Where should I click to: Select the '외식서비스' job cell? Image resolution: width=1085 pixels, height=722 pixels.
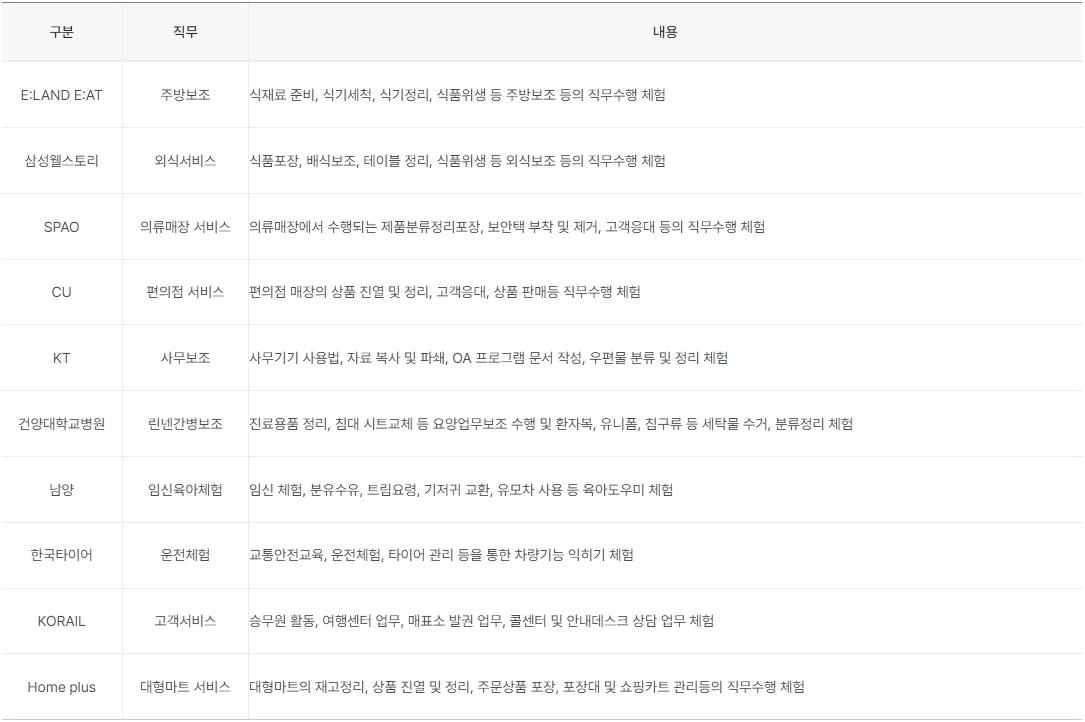pyautogui.click(x=185, y=161)
